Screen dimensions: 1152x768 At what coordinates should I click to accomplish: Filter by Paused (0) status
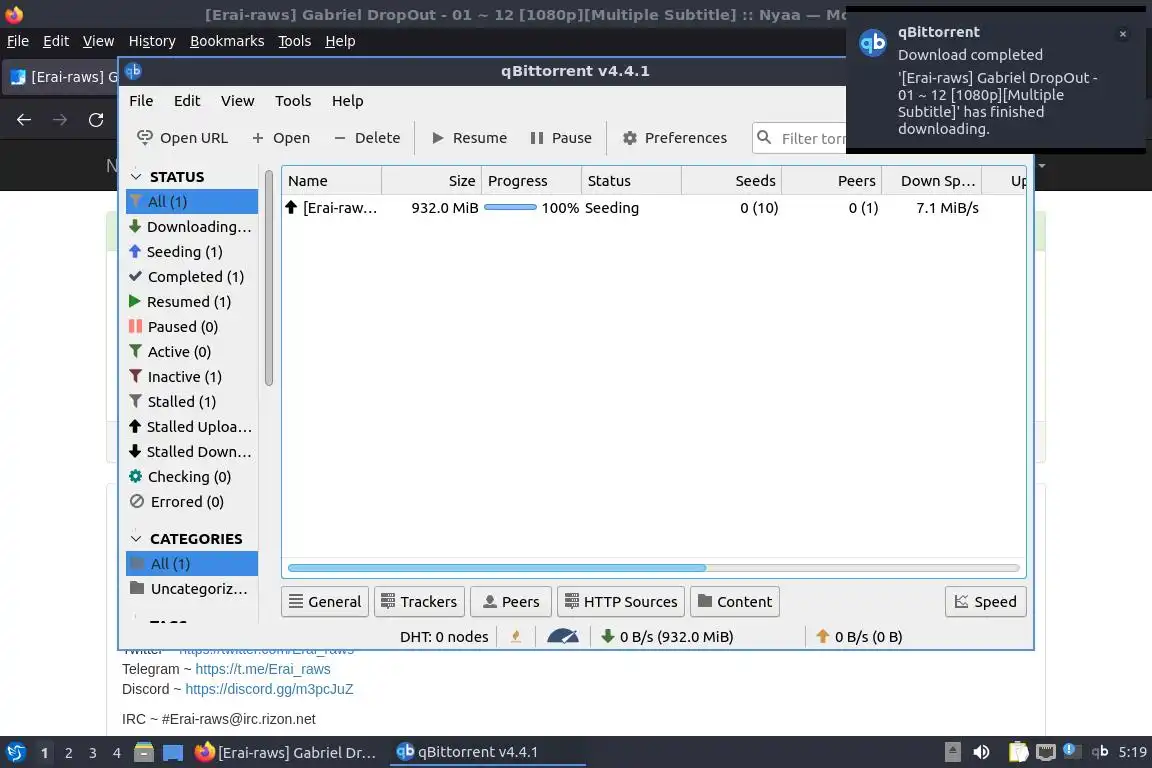point(192,326)
